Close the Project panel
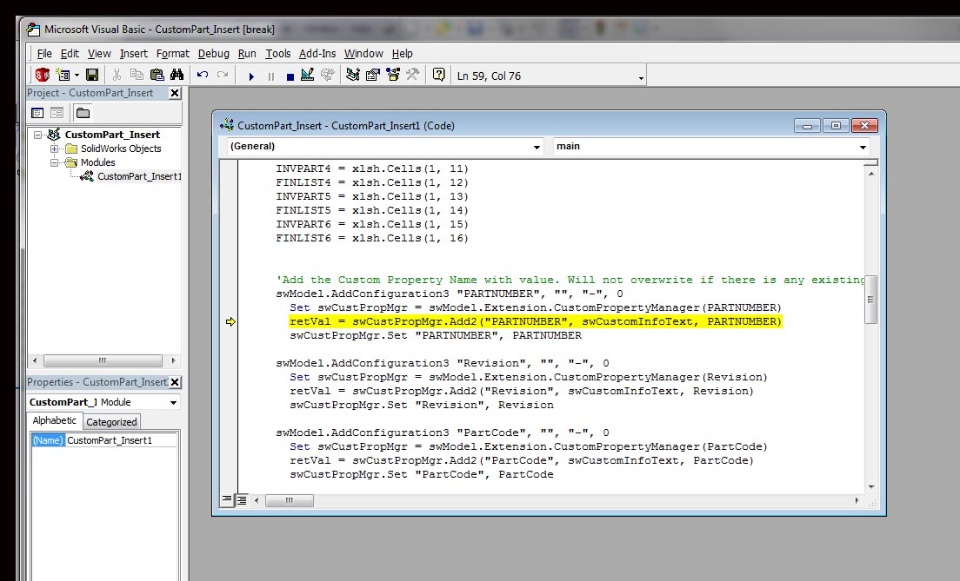Image resolution: width=960 pixels, height=581 pixels. tap(174, 93)
